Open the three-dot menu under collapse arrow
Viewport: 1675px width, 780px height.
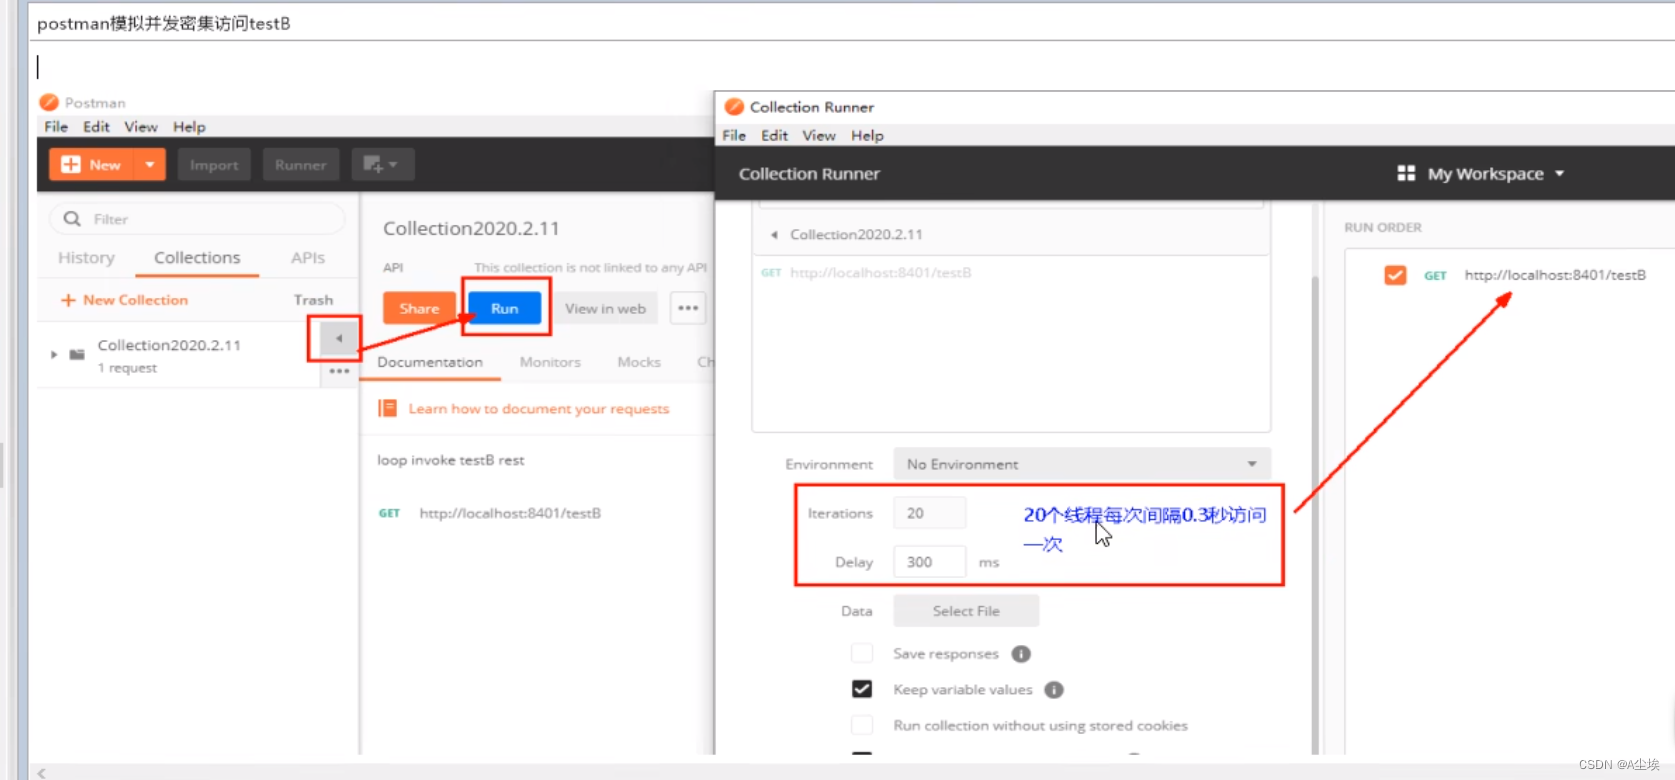339,371
